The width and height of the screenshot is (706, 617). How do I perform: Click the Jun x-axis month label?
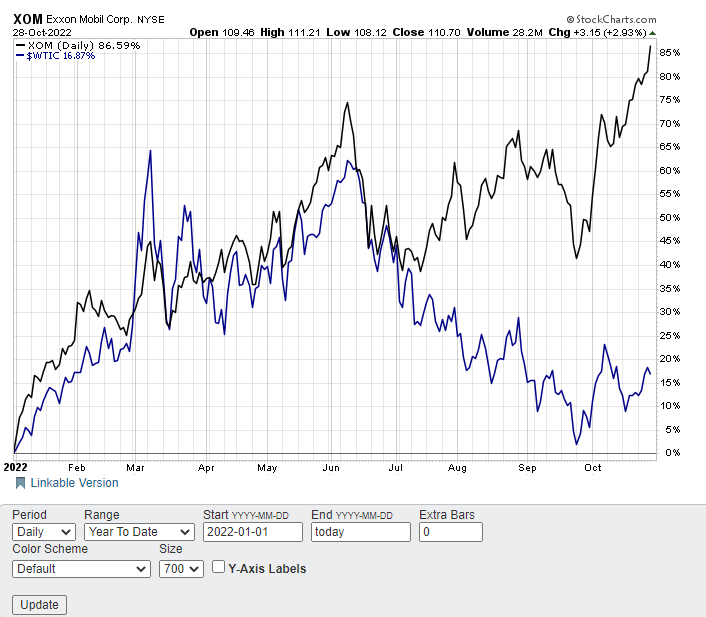(x=331, y=467)
